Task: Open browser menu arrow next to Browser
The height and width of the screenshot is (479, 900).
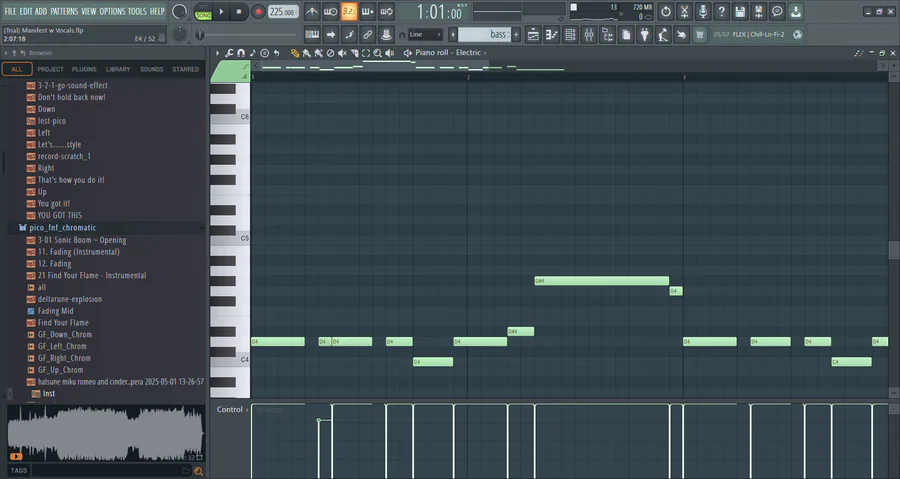Action: 6,53
